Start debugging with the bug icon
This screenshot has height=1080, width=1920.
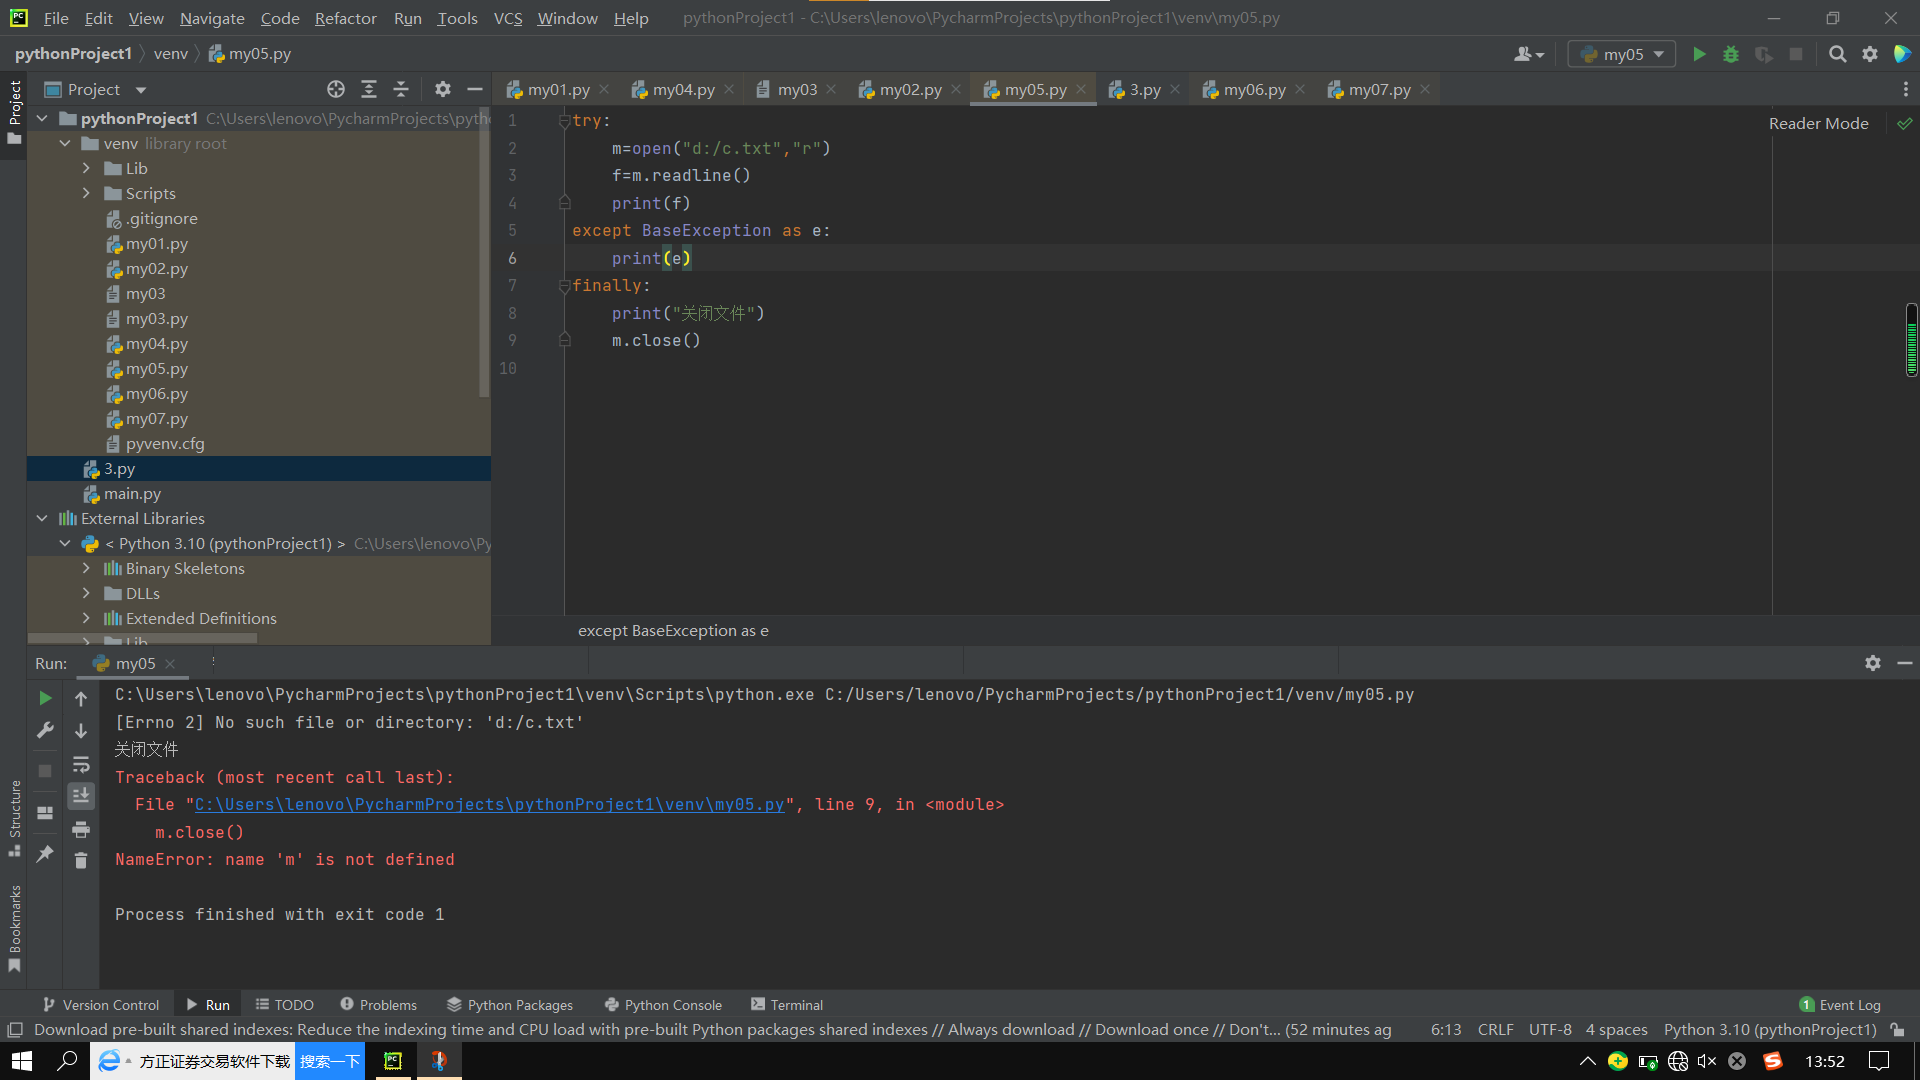[1731, 54]
